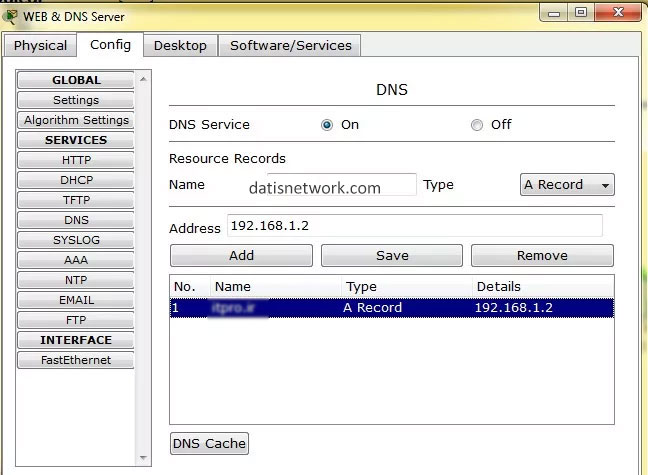This screenshot has height=475, width=648.
Task: Open the record Type dropdown
Action: [567, 184]
